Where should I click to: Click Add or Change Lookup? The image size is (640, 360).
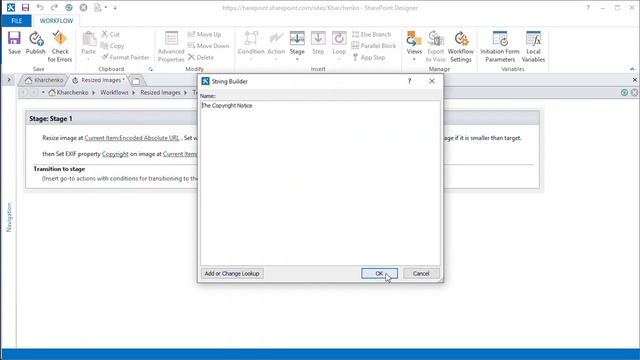point(232,273)
